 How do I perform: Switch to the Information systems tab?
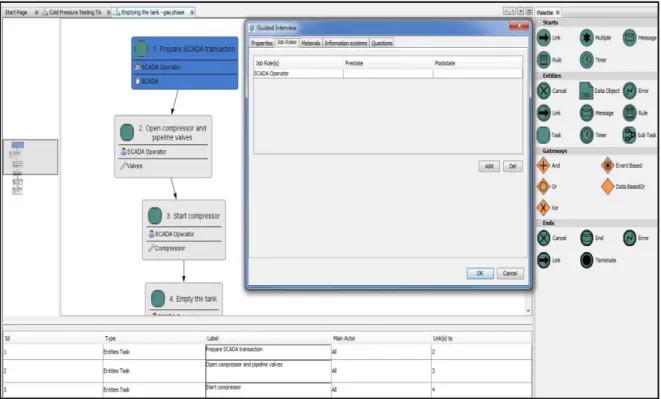tap(346, 43)
